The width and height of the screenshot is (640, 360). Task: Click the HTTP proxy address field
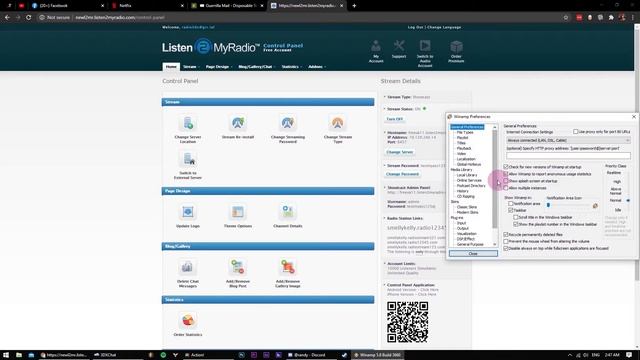[568, 156]
